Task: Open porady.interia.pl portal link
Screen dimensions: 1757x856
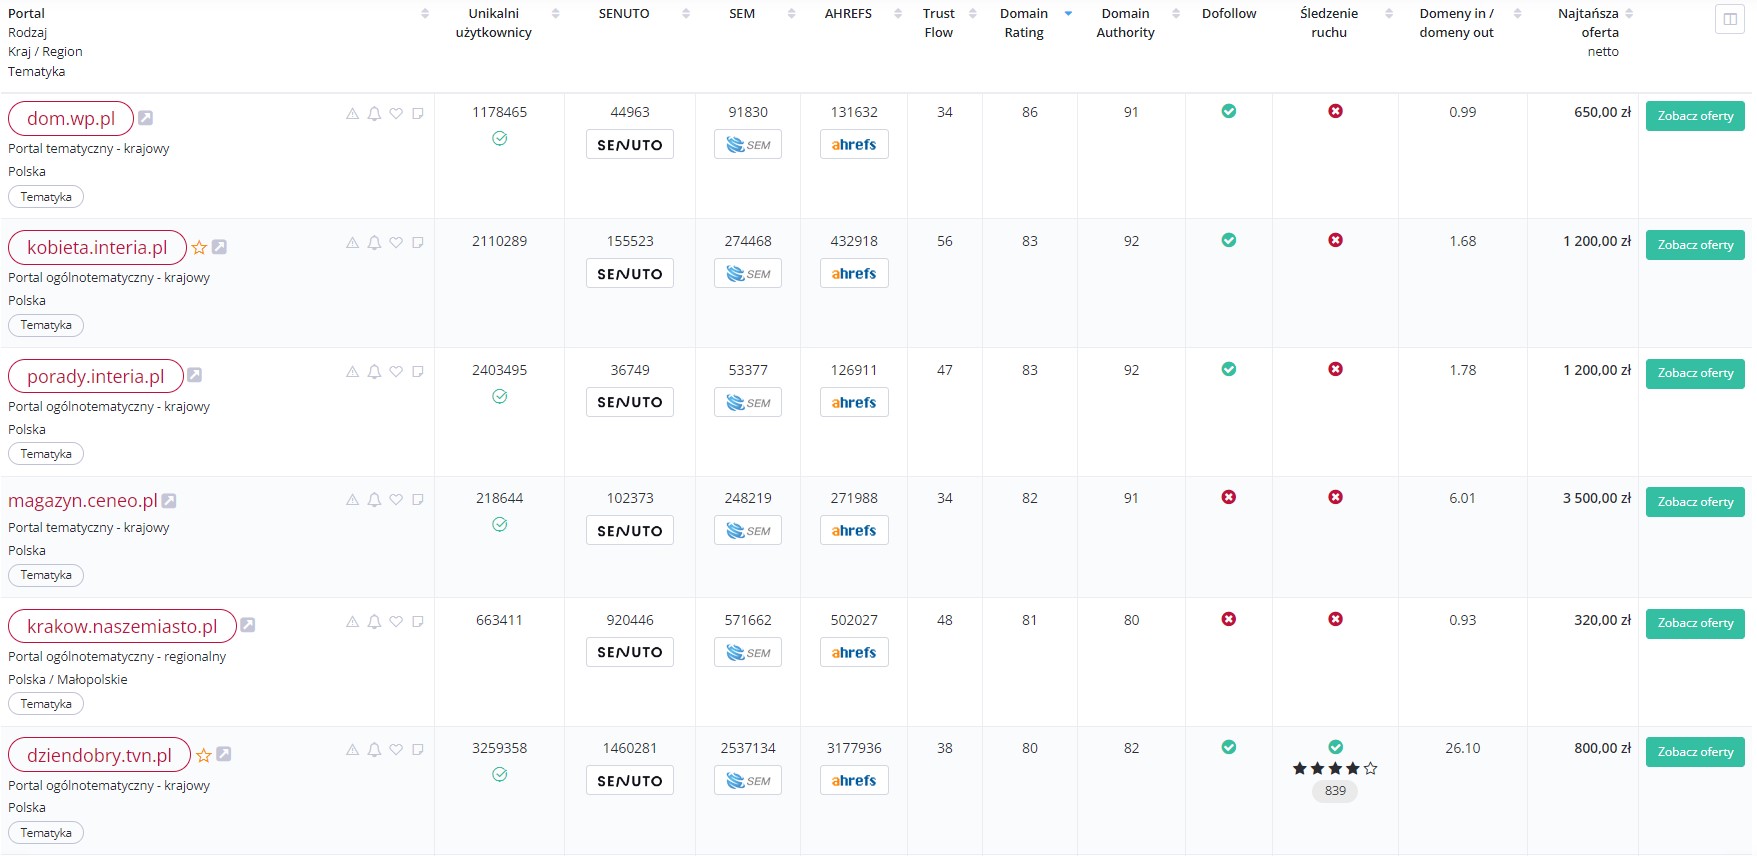Action: [96, 376]
